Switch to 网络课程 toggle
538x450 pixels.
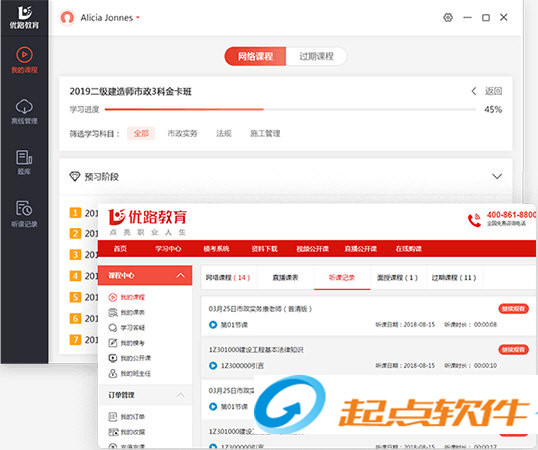click(255, 56)
